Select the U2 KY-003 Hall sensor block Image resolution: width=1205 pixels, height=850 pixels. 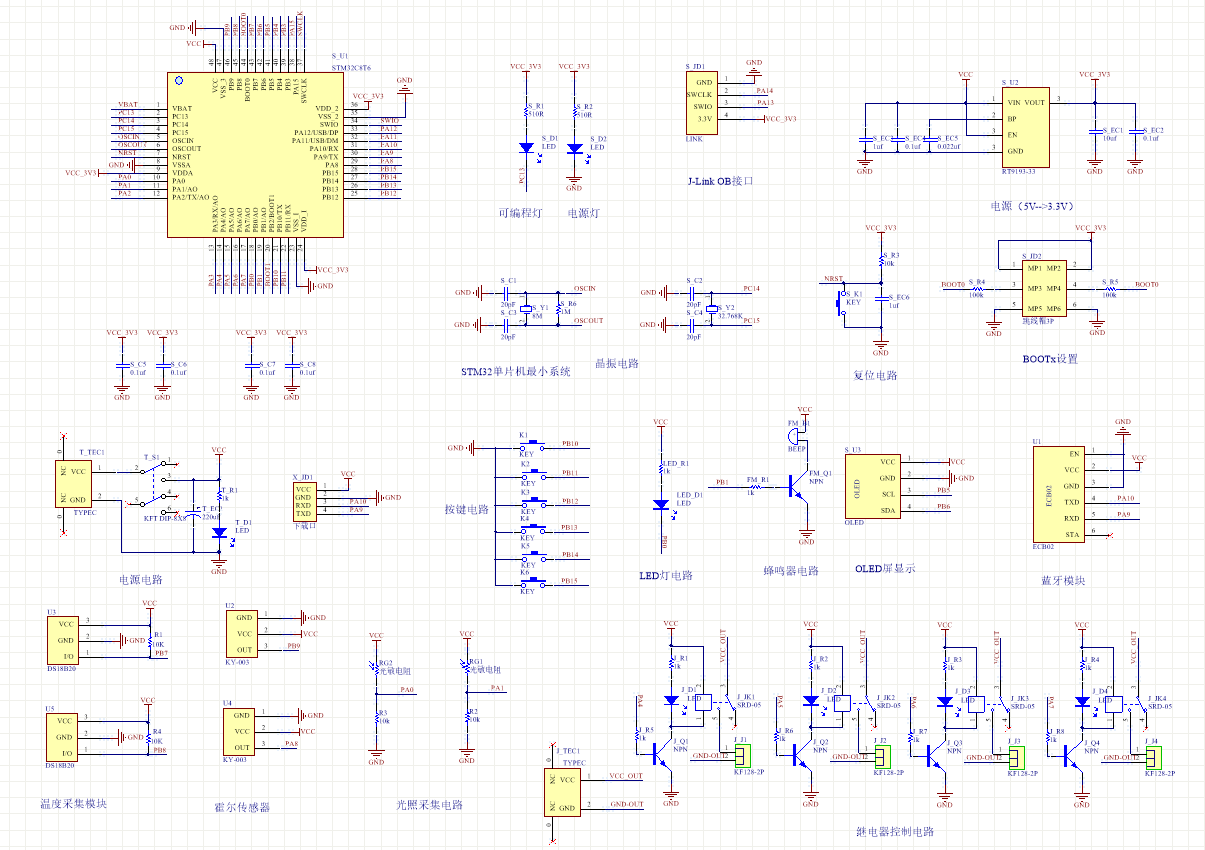click(244, 634)
